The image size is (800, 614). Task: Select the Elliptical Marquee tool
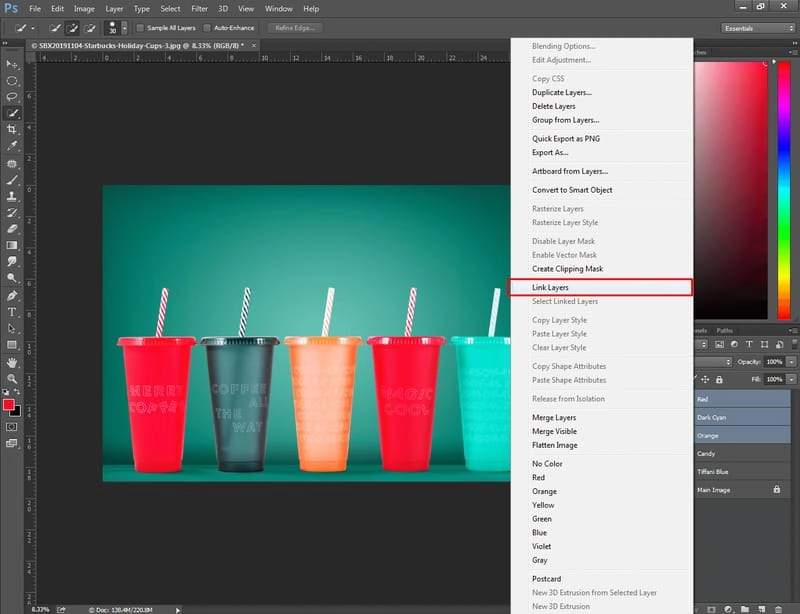coord(11,81)
